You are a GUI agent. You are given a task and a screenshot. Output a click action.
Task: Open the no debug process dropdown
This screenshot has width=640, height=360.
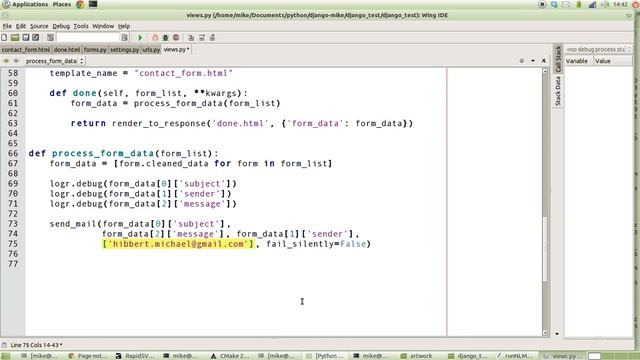(598, 49)
